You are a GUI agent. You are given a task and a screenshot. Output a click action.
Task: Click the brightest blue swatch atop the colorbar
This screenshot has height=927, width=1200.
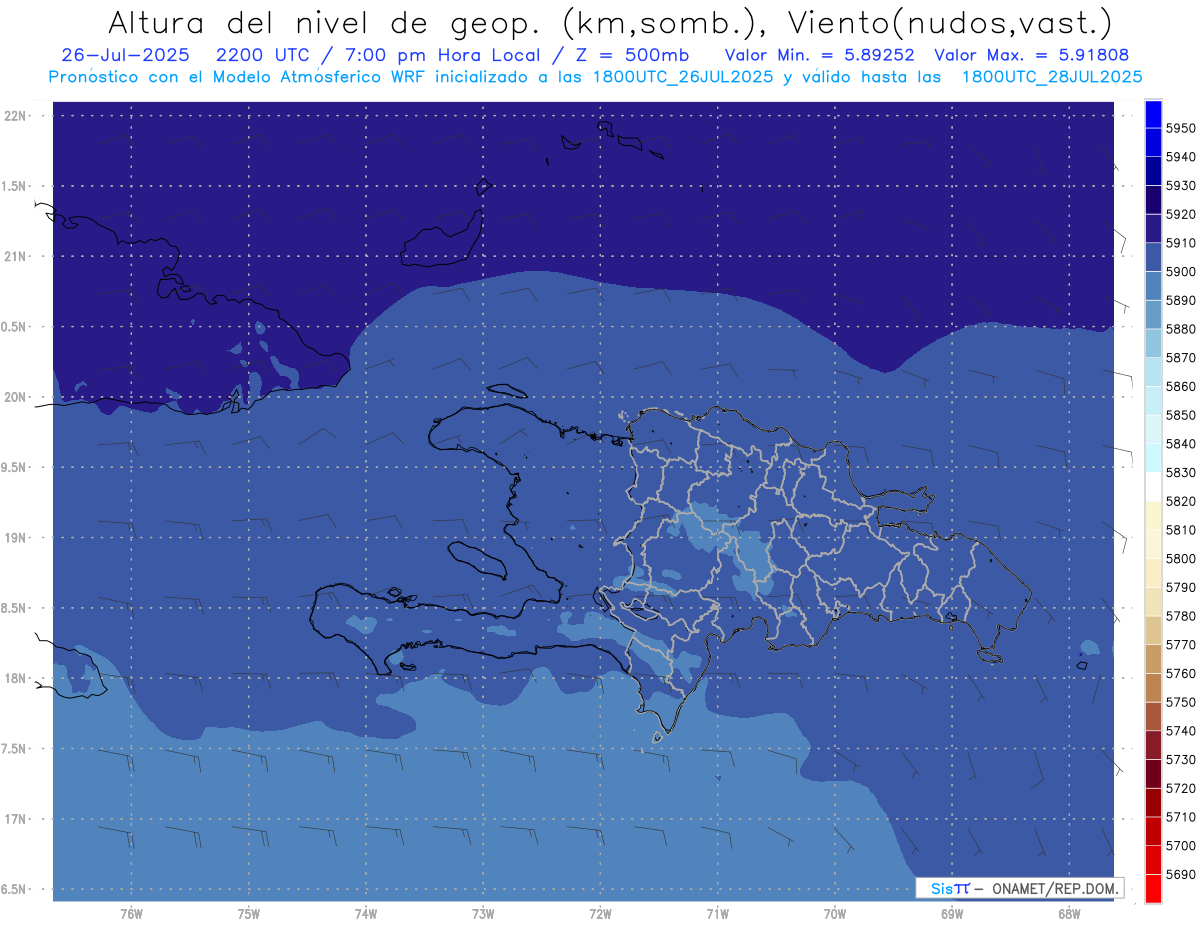[x=1153, y=113]
